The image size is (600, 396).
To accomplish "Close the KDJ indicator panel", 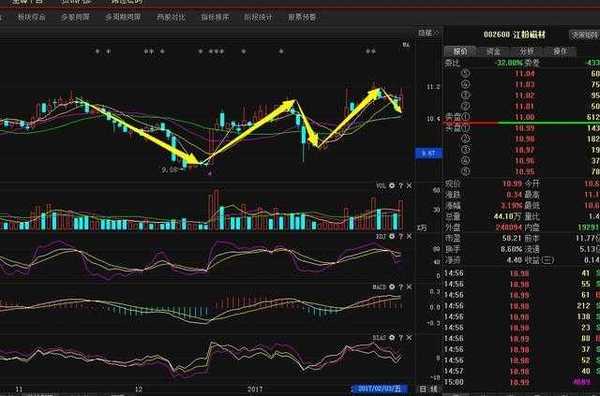I will 409,236.
